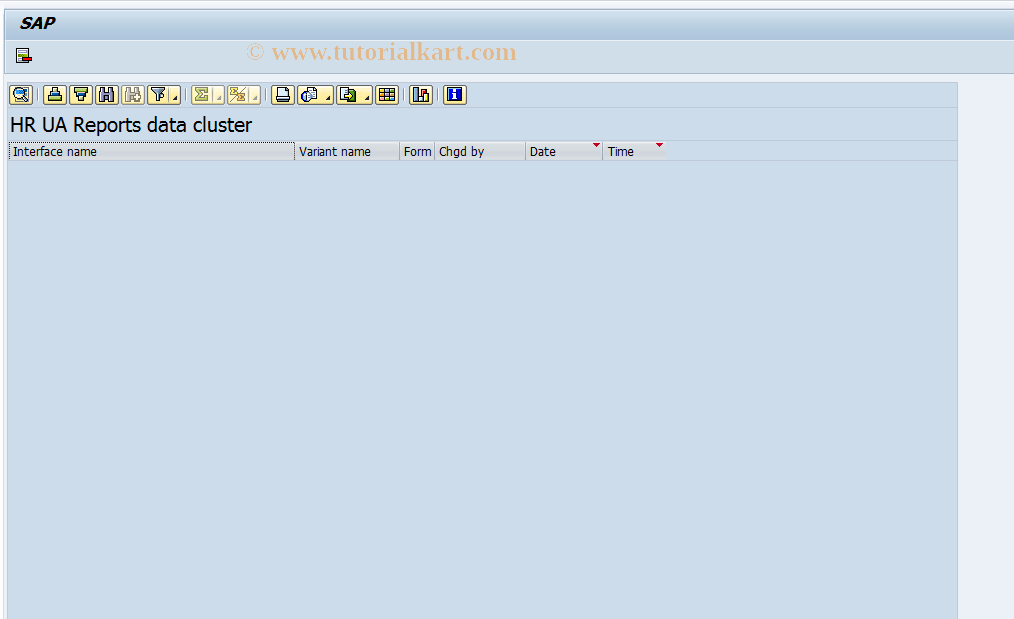Calculate totals with the sigma icon
Viewport: 1014px width, 619px height.
click(201, 95)
